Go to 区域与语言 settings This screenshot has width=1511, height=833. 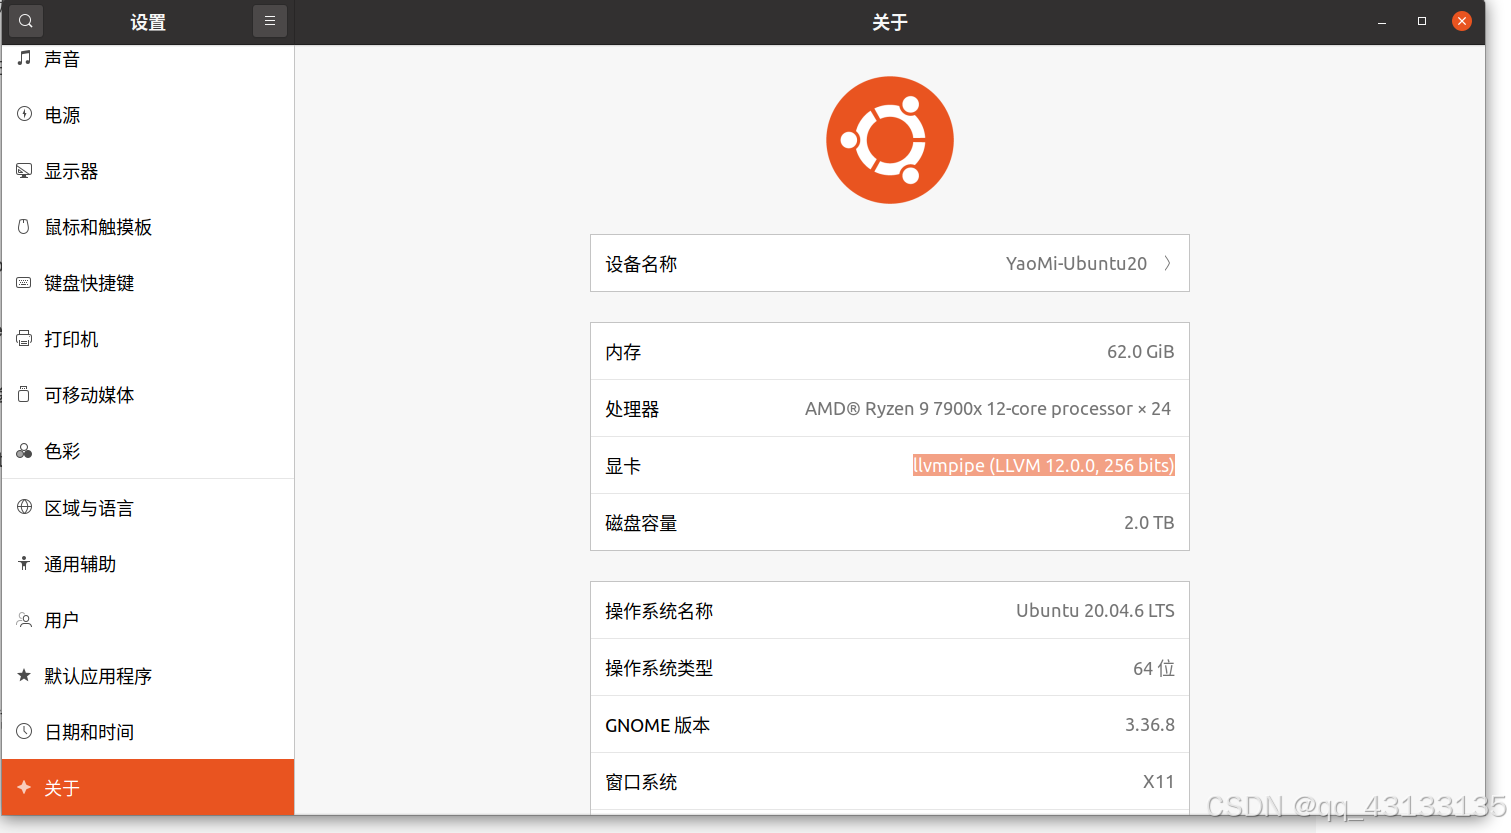click(148, 508)
